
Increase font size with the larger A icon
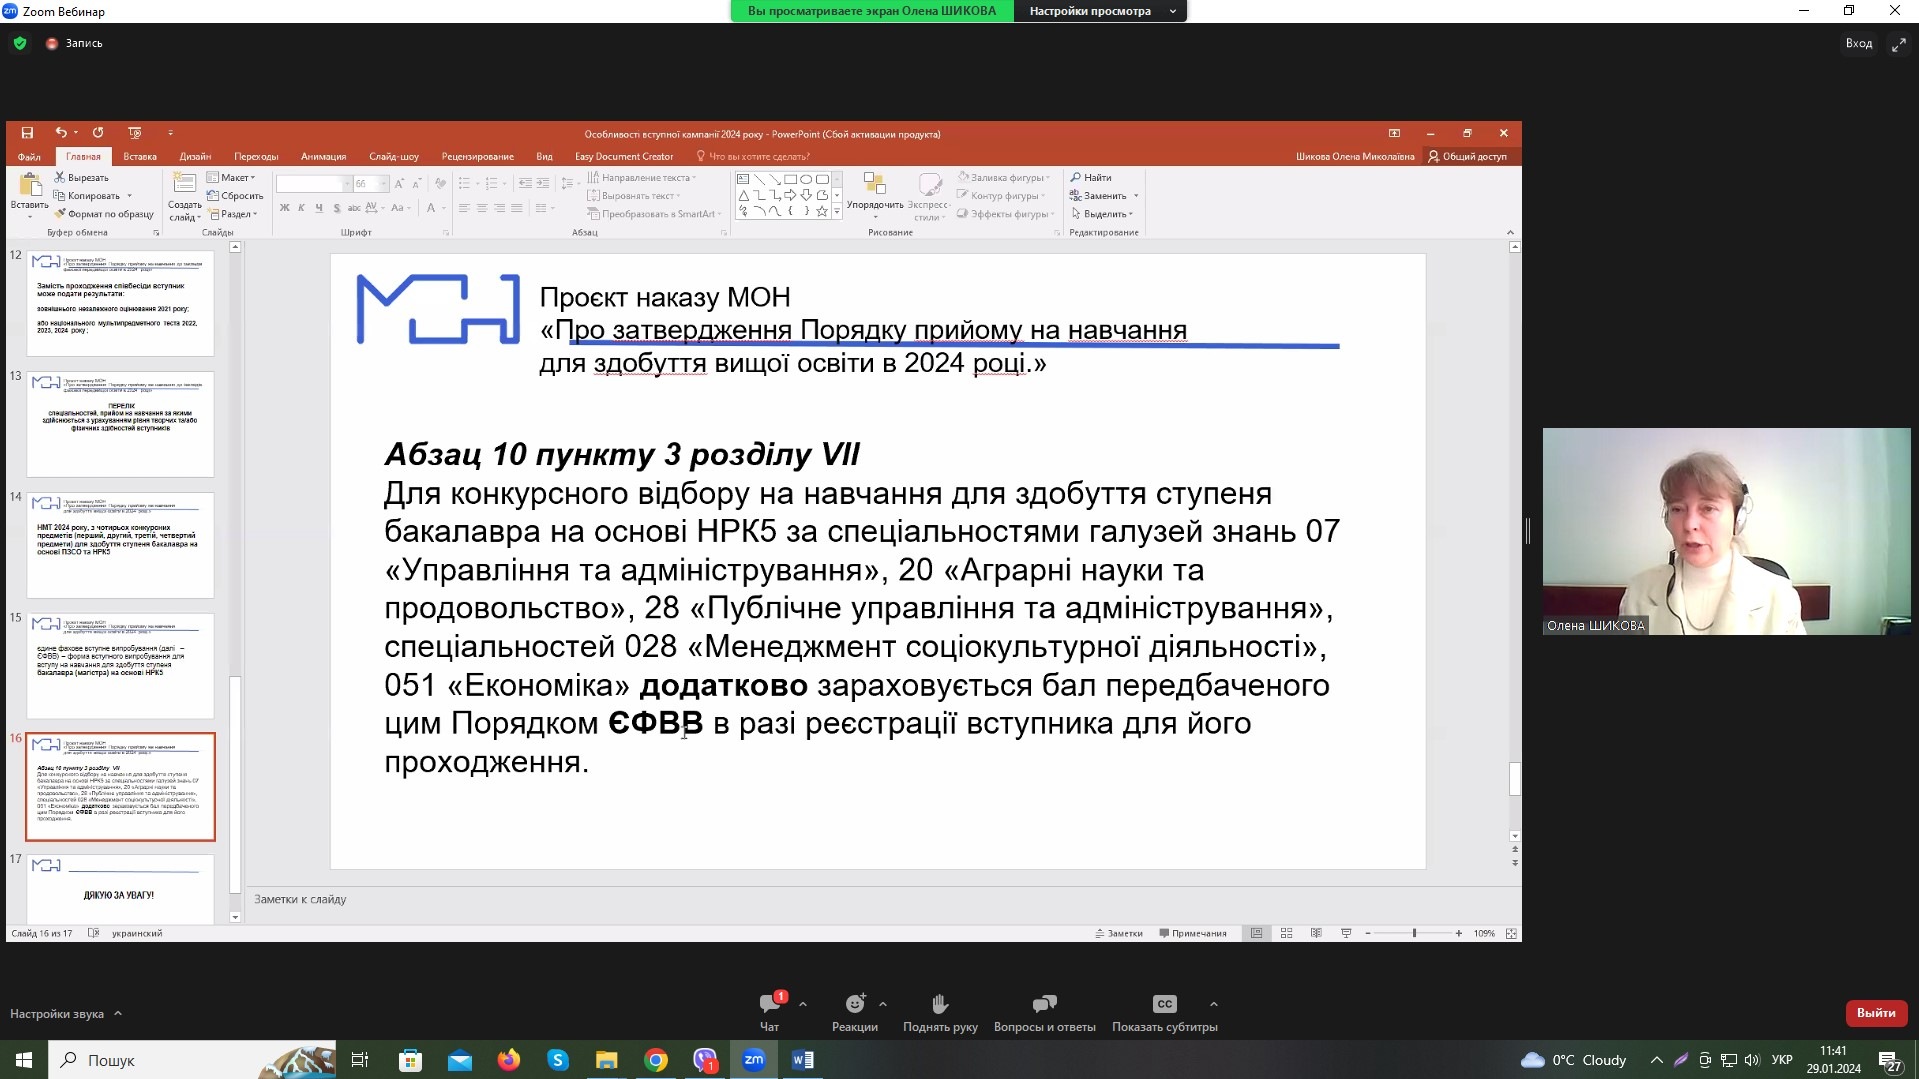click(x=399, y=184)
